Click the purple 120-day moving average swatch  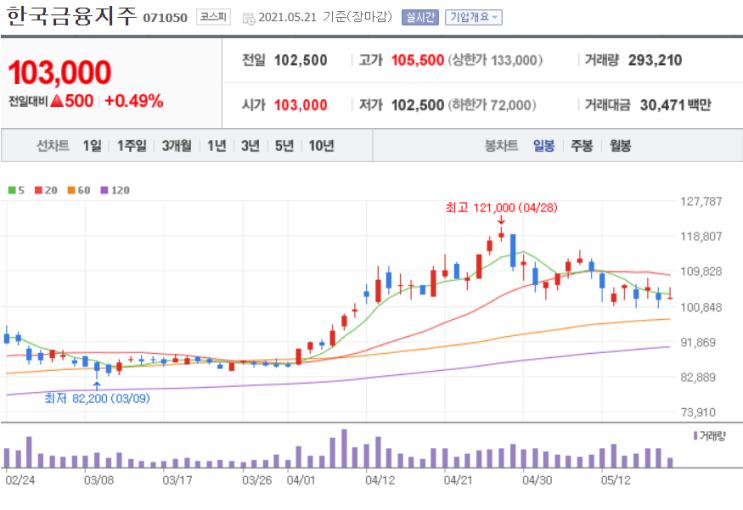tap(104, 190)
